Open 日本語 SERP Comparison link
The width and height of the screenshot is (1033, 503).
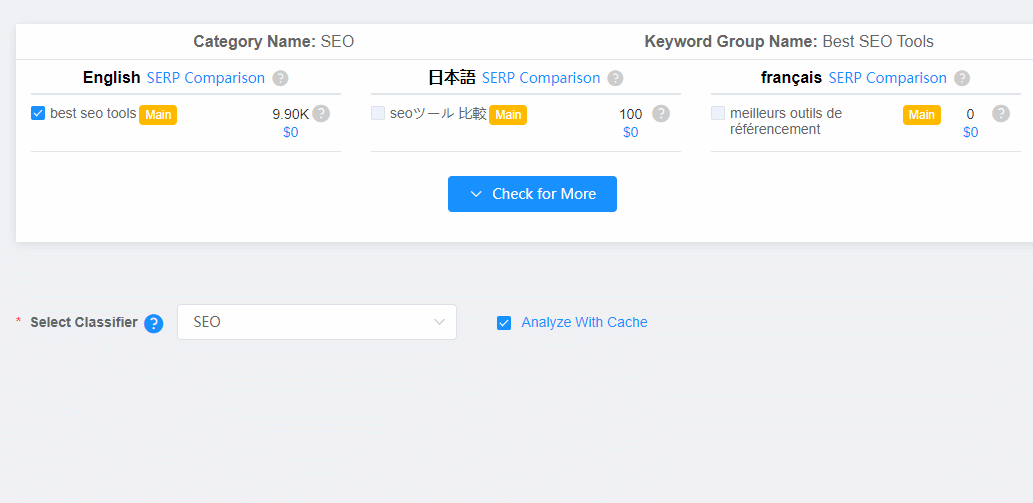click(541, 78)
